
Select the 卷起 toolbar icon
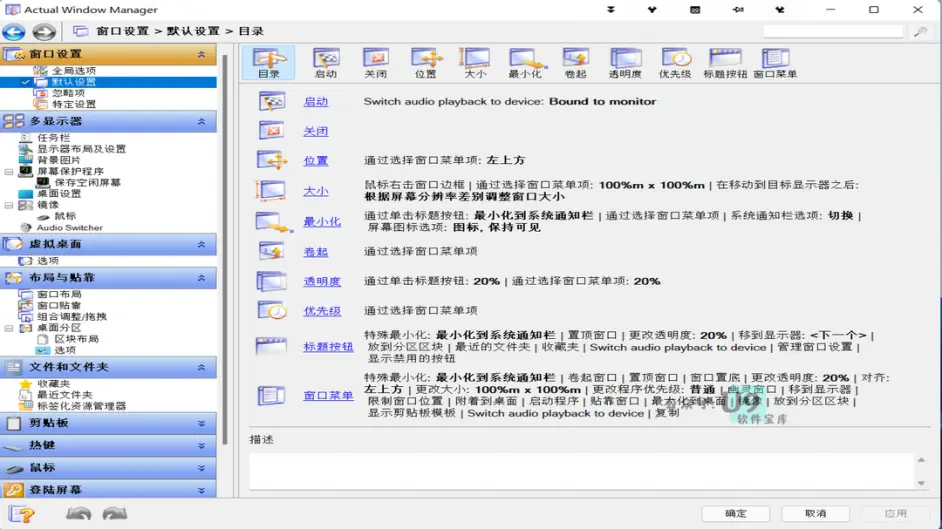pyautogui.click(x=575, y=62)
